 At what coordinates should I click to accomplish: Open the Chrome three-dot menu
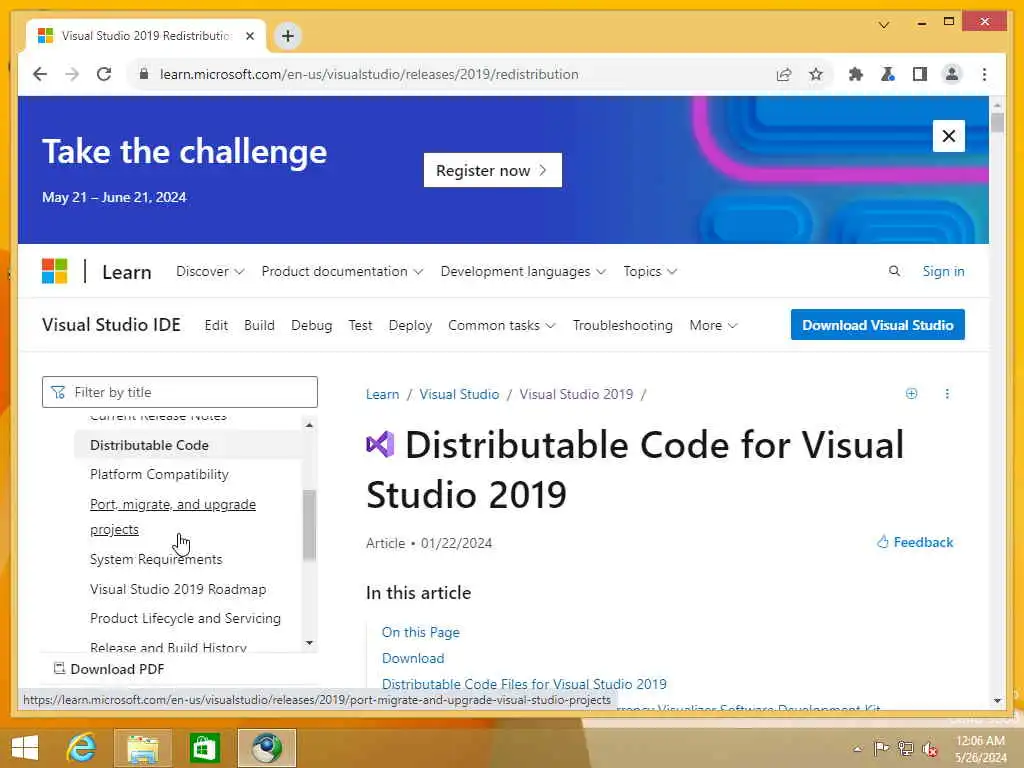984,74
